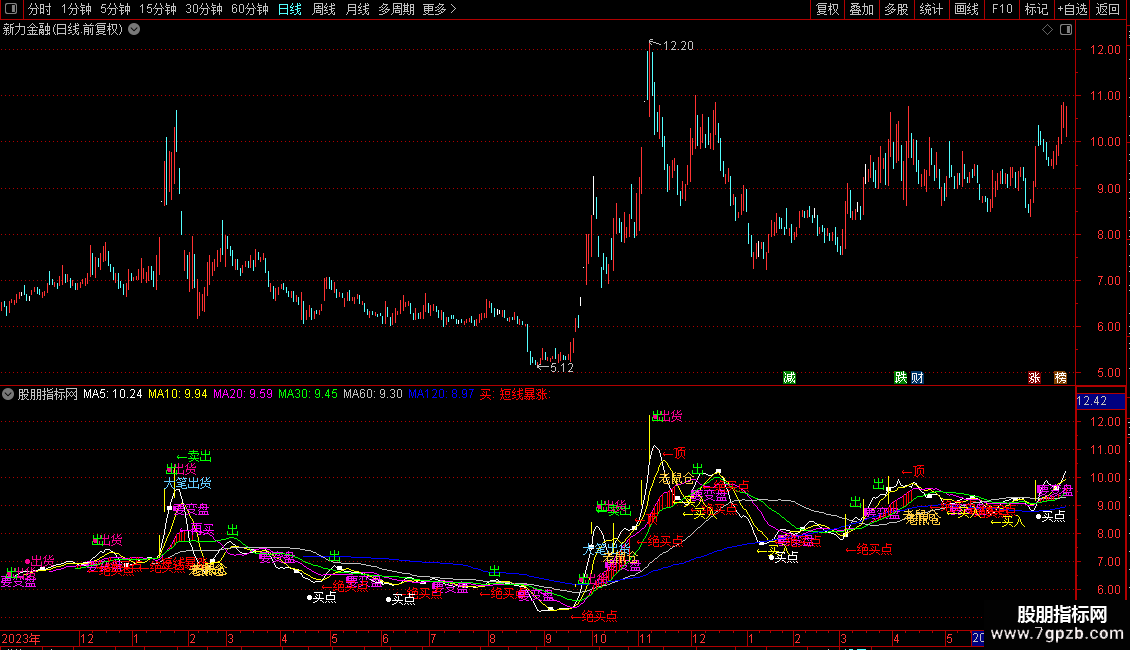The image size is (1130, 650).
Task: Click the MA10: 9.94 indicator value
Action: [177, 394]
